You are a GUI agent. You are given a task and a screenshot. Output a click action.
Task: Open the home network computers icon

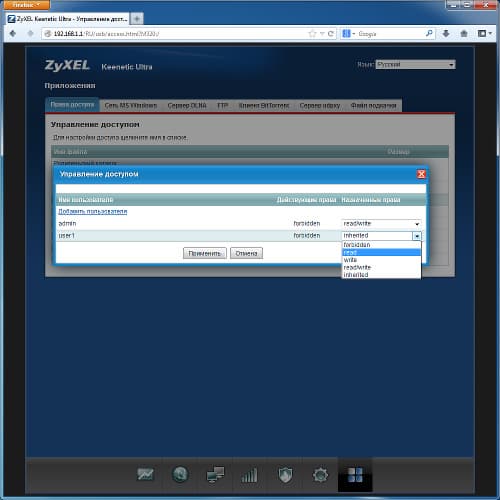[215, 474]
